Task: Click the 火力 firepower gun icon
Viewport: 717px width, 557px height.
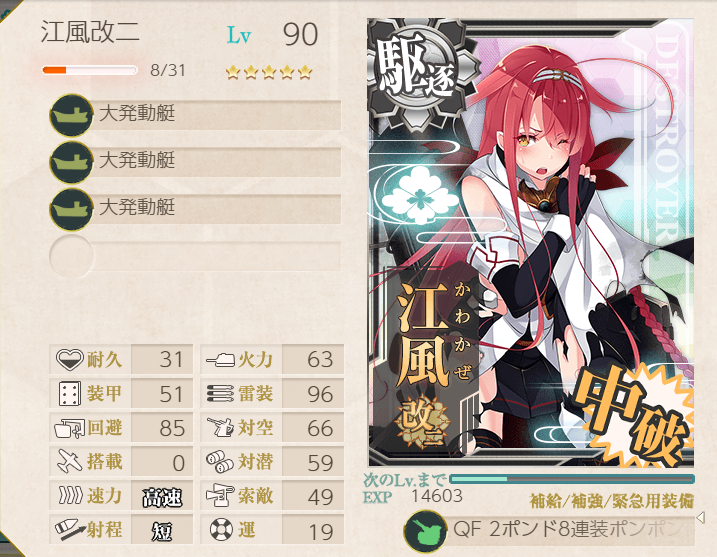Action: (x=221, y=360)
